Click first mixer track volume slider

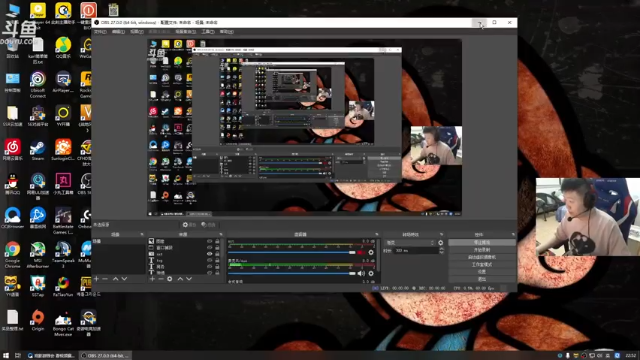[x=292, y=253]
